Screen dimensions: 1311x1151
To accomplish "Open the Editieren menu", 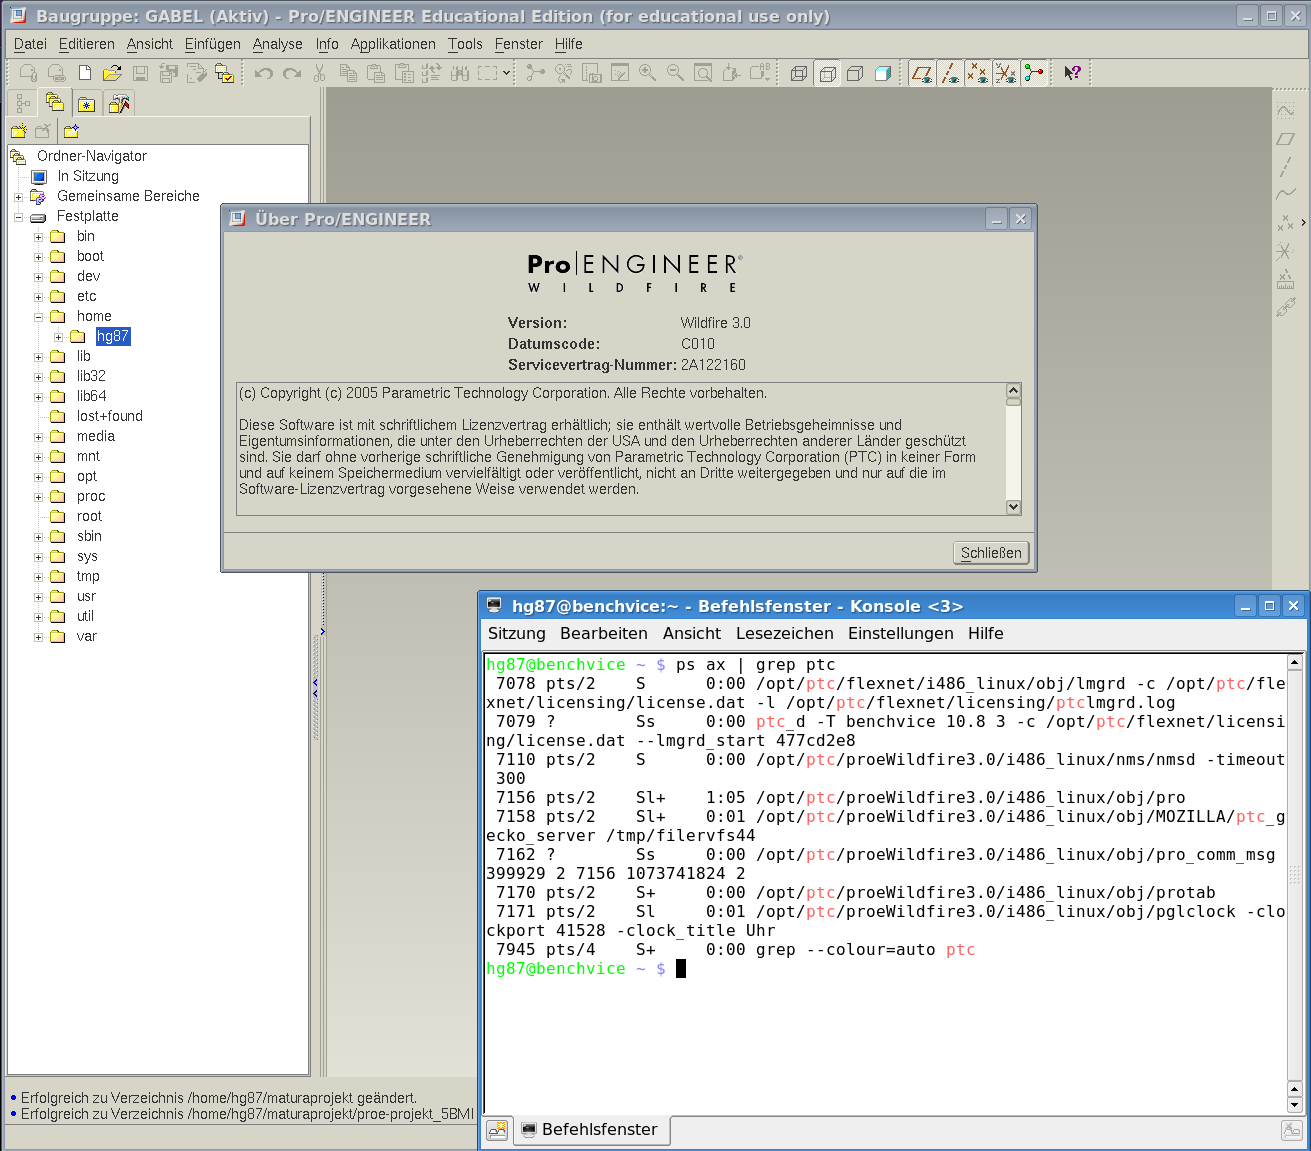I will pos(86,44).
